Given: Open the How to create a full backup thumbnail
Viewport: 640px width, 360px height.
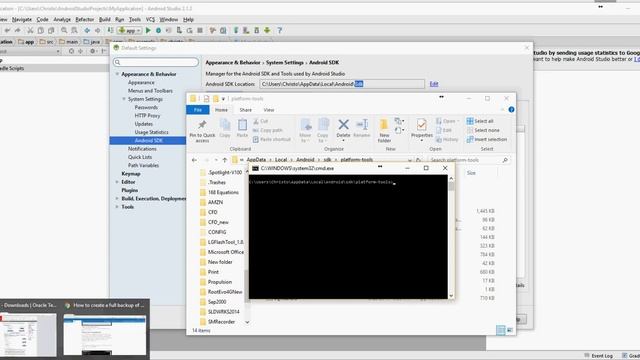Looking at the screenshot, I should click(105, 330).
